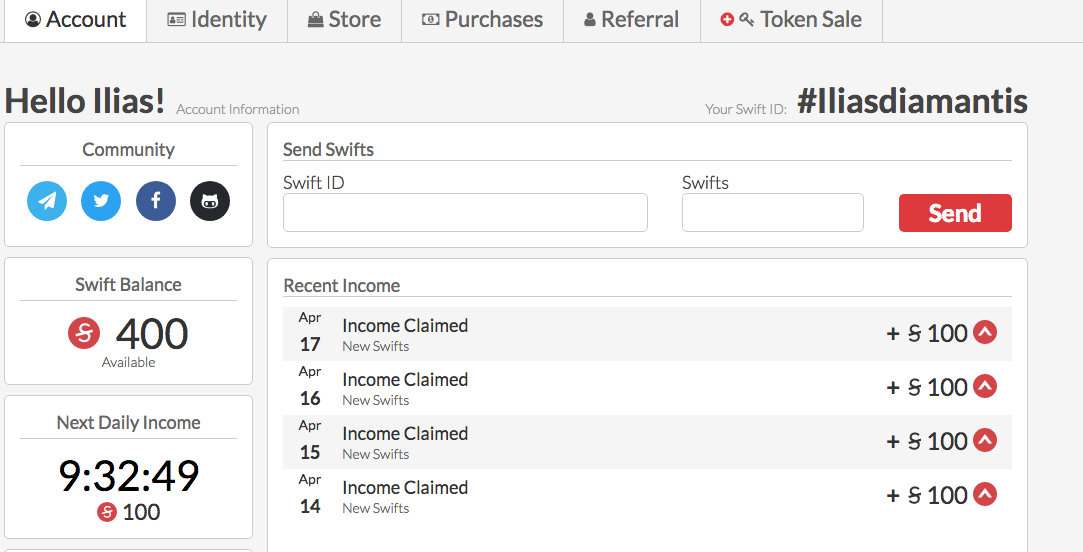Viewport: 1083px width, 552px height.
Task: Open the Telegram community icon
Action: tap(47, 201)
